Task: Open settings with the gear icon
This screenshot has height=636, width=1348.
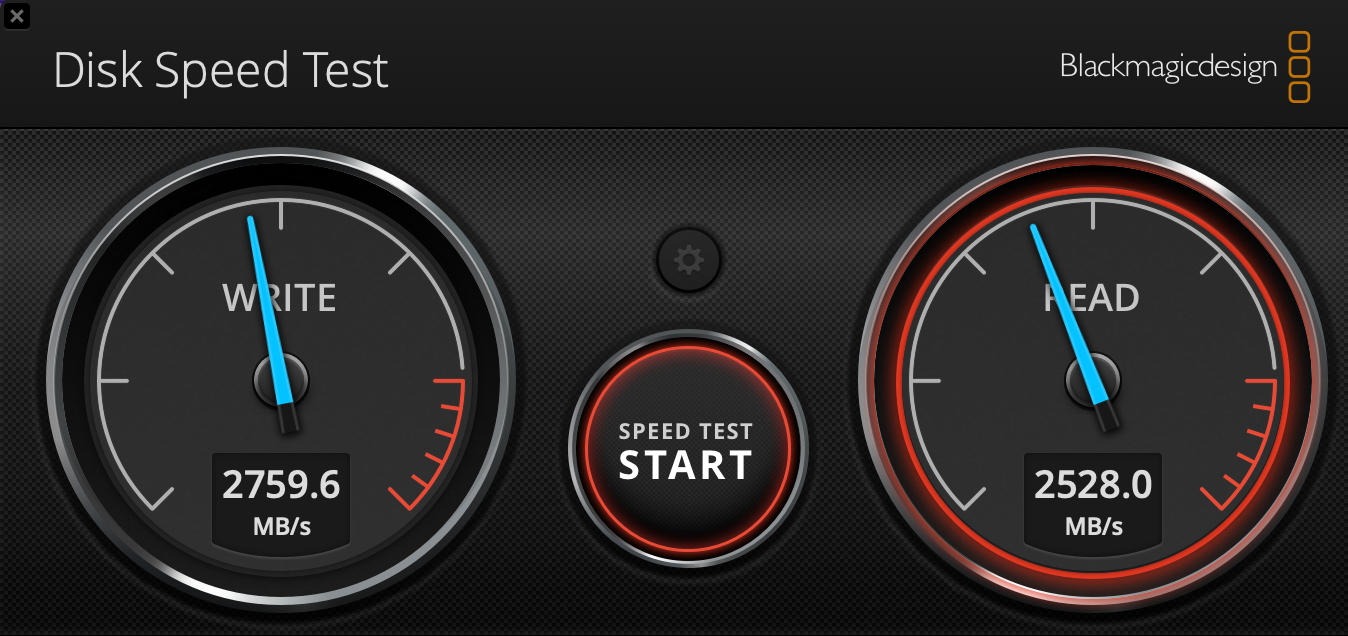Action: [688, 260]
